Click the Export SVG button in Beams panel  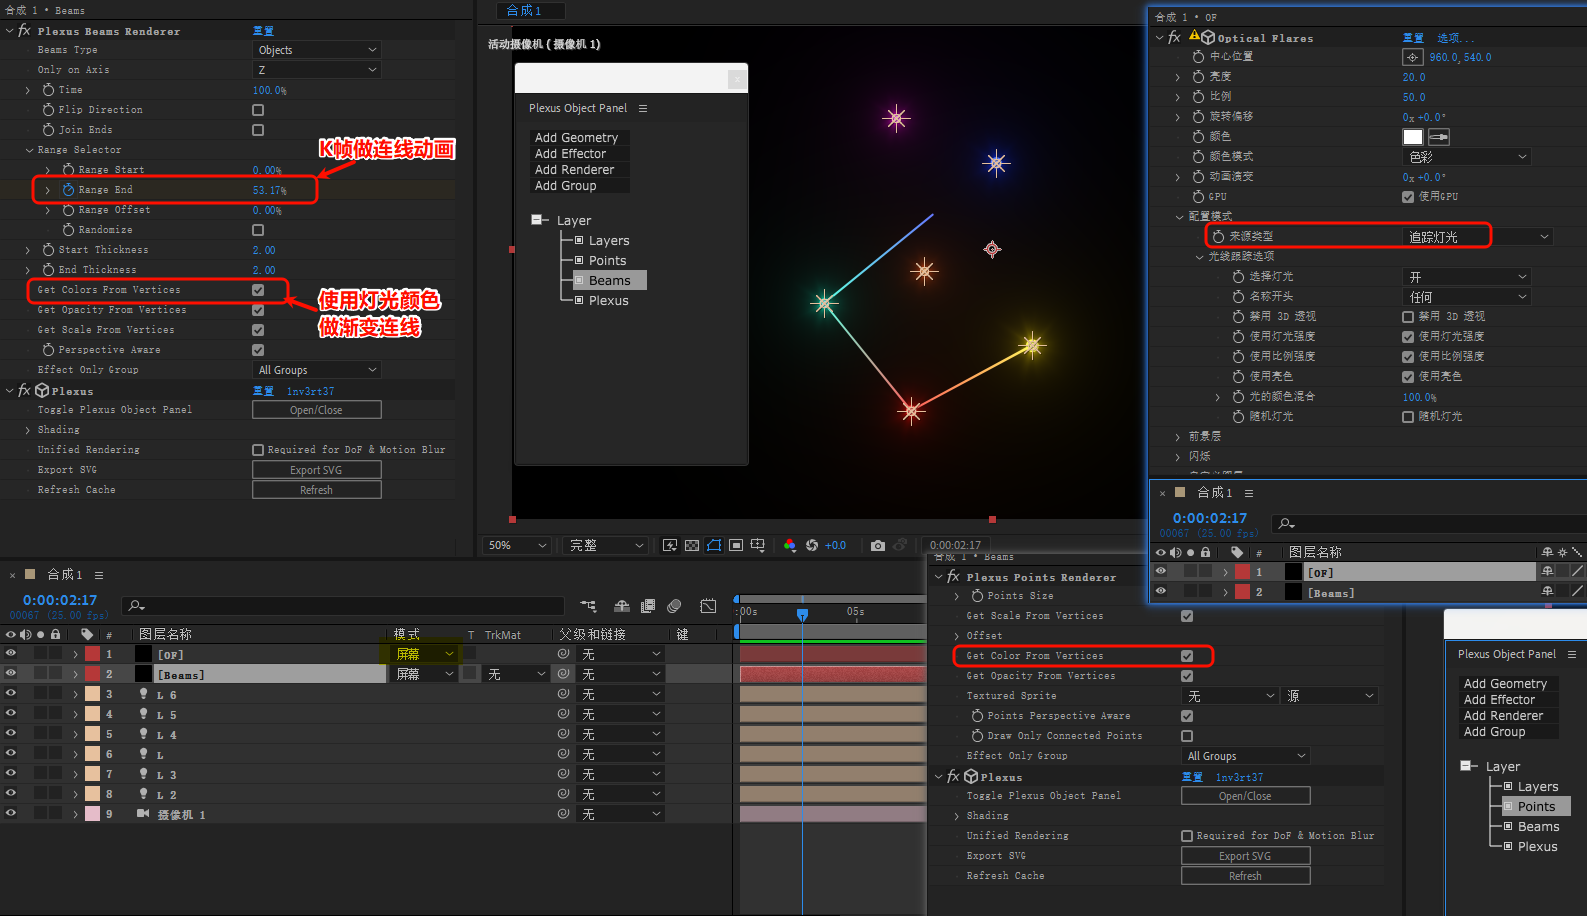click(x=316, y=470)
